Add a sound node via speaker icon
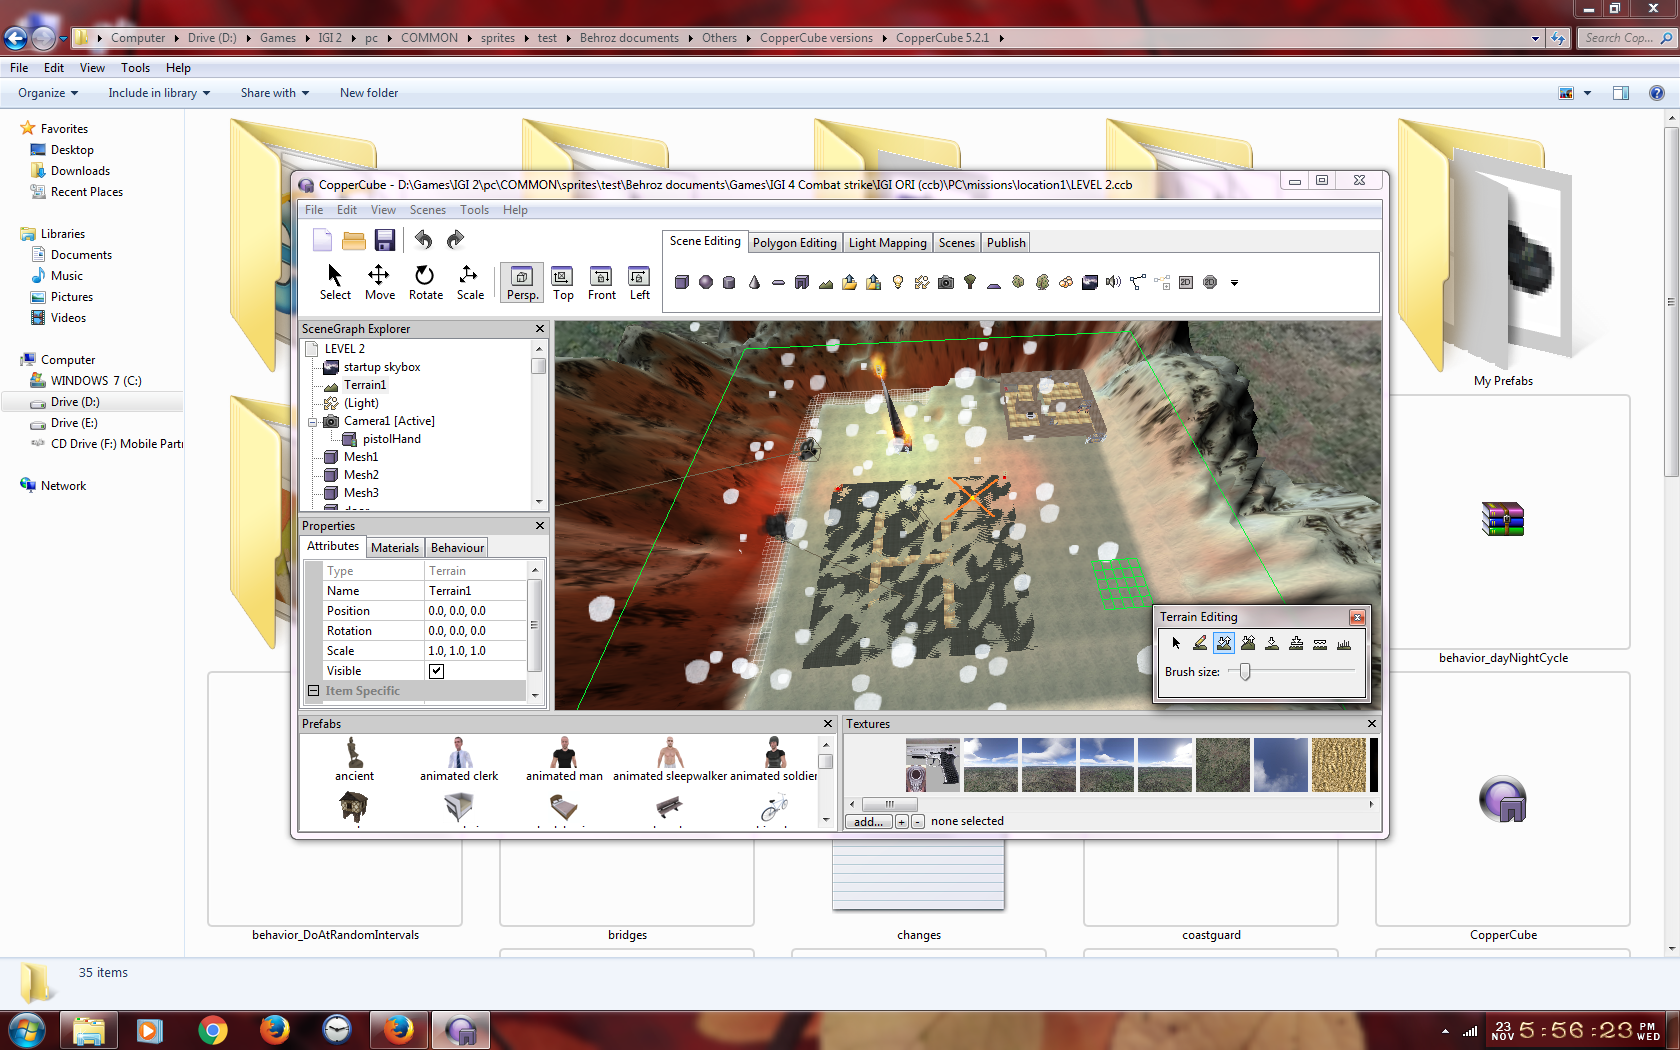 [x=1113, y=282]
